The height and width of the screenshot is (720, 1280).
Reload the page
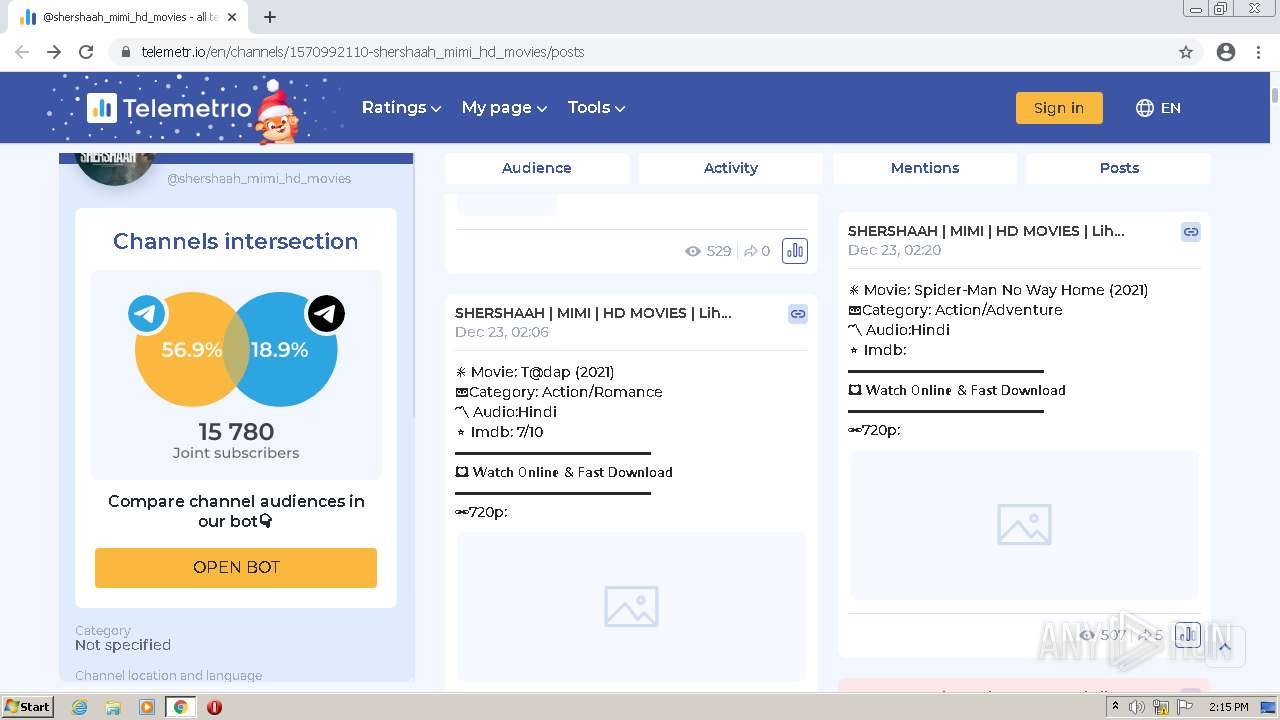(x=86, y=52)
